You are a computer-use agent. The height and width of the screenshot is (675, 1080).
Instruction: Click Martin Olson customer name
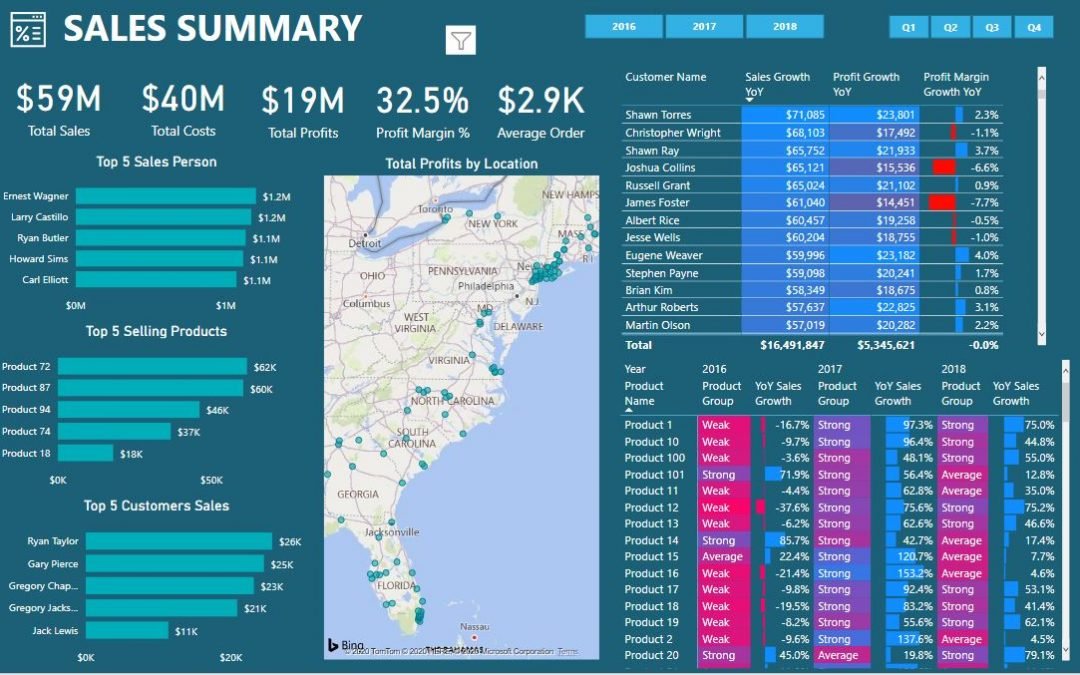[x=657, y=325]
